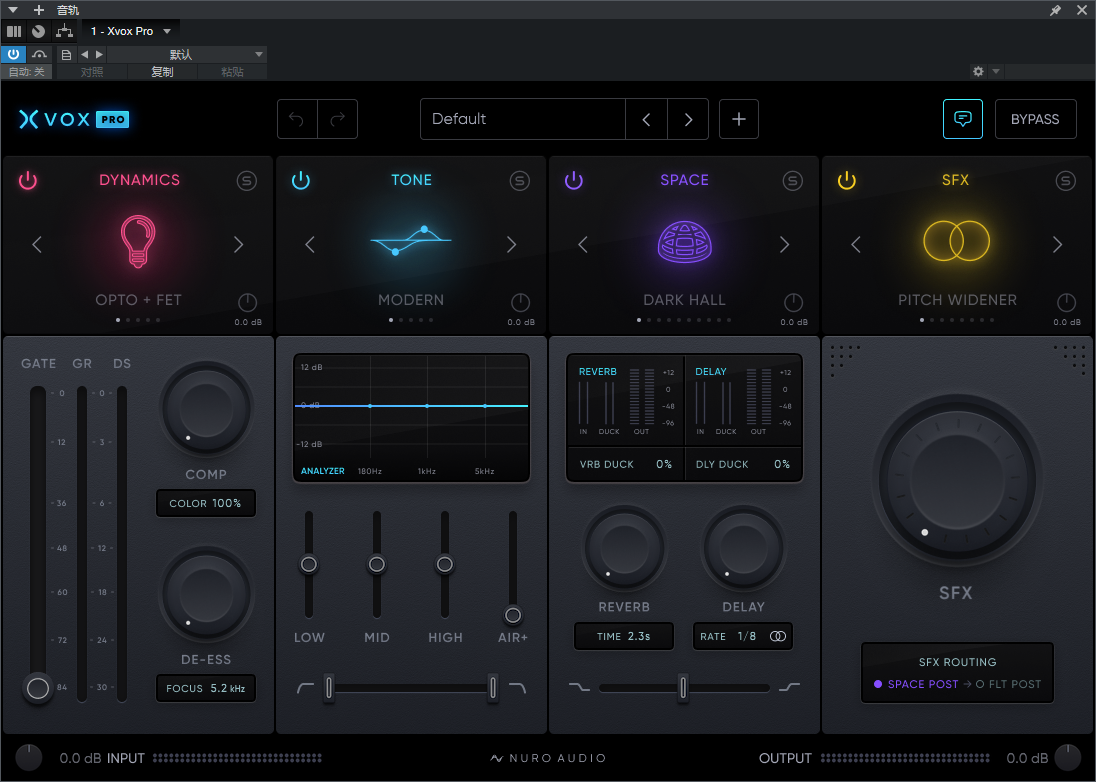Viewport: 1096px width, 782px height.
Task: Open the Default preset name field
Action: coord(523,120)
